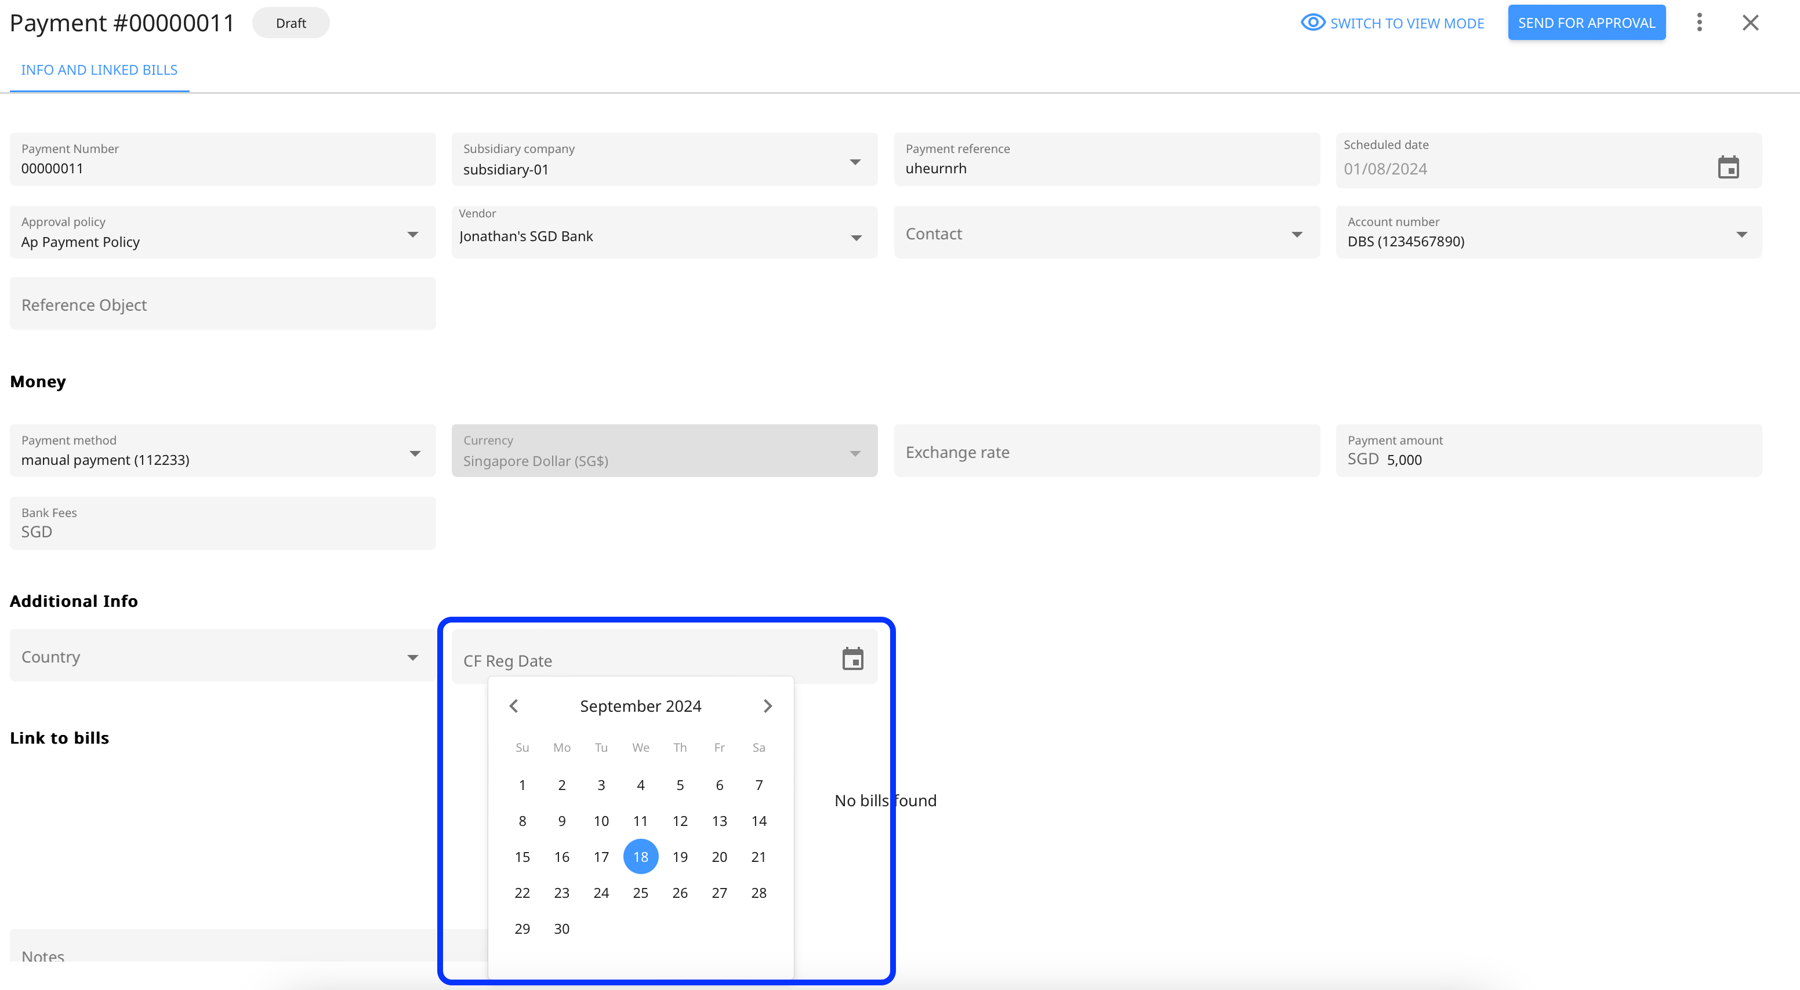This screenshot has width=1800, height=990.
Task: Open the three-dot more options menu
Action: coord(1699,22)
